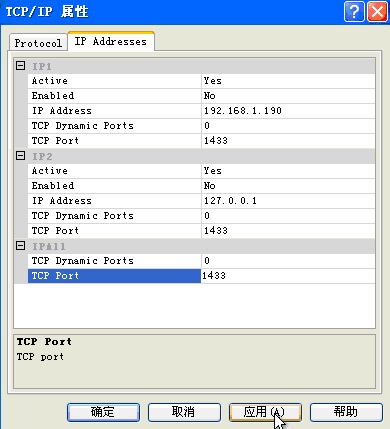Select IPAll TCP Dynamic Ports label
The width and height of the screenshot is (390, 429).
pos(114,261)
